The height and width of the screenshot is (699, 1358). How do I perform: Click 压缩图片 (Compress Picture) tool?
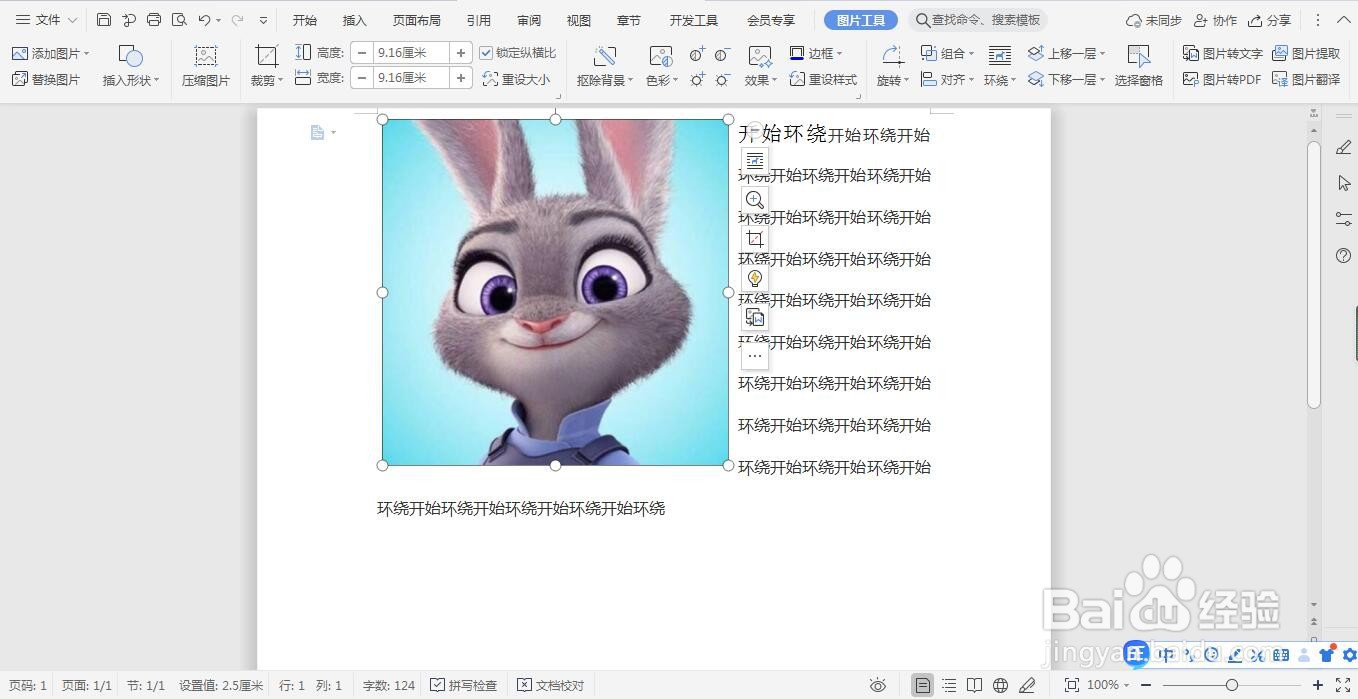pos(205,66)
